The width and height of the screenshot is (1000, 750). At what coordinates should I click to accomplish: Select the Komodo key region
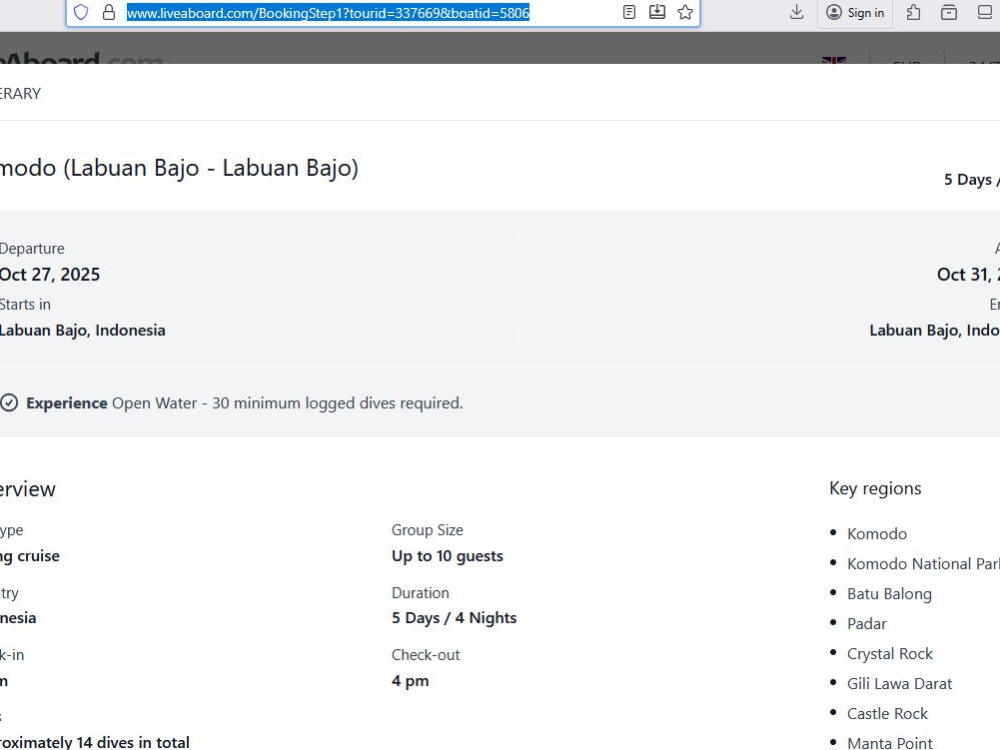(876, 534)
